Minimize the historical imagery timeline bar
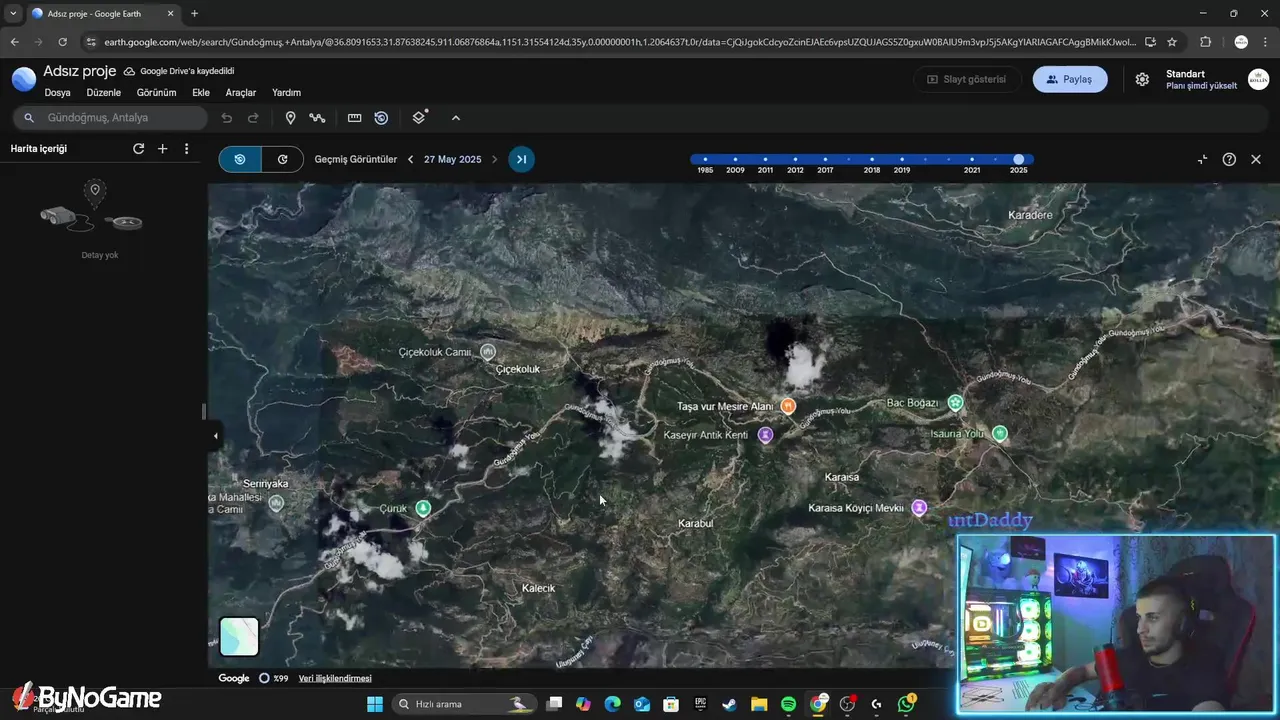The height and width of the screenshot is (720, 1280). point(1202,159)
